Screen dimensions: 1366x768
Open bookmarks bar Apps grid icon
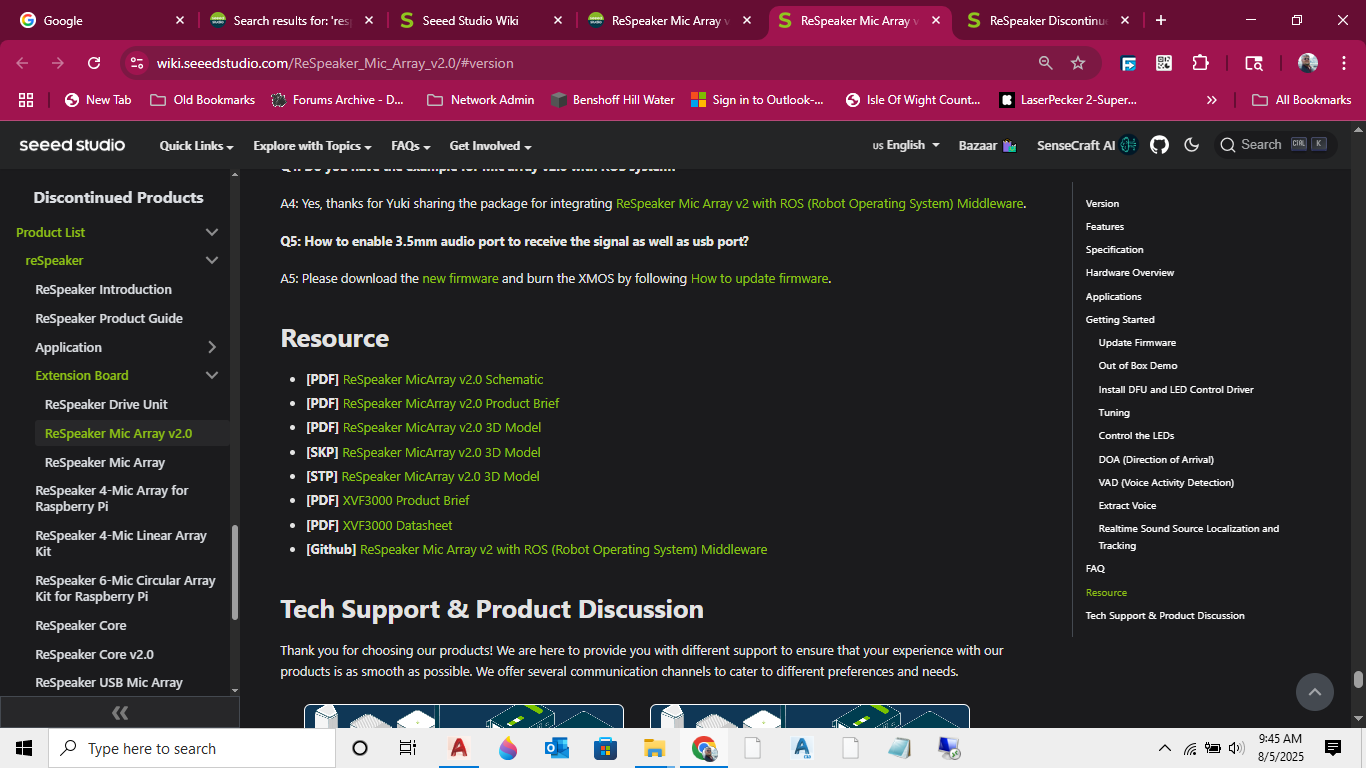[x=26, y=100]
